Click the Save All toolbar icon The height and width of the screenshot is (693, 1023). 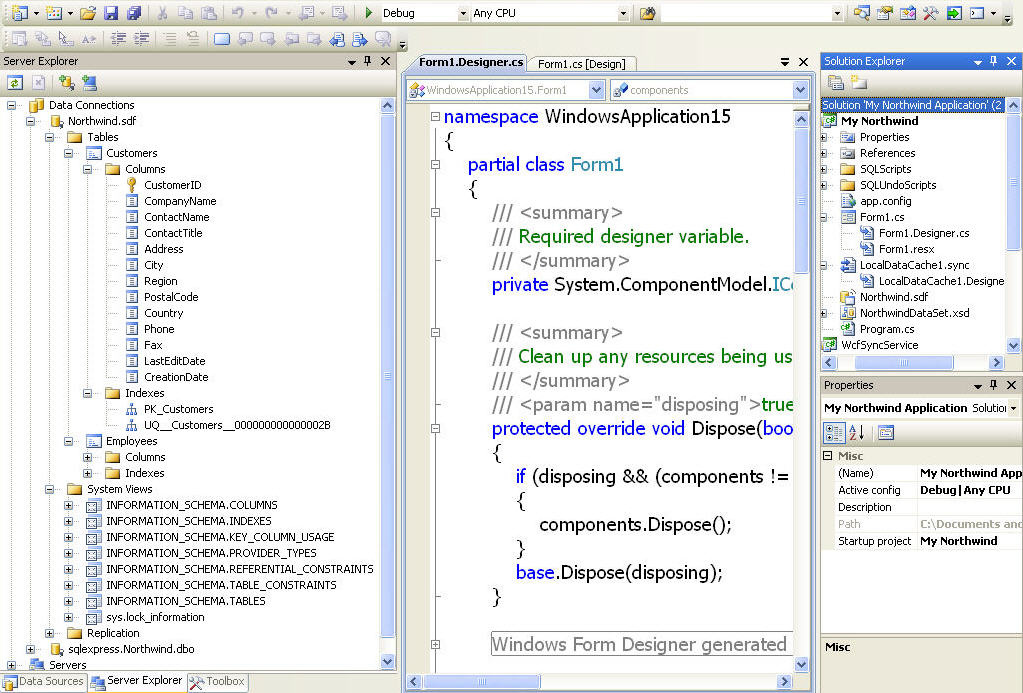click(x=133, y=13)
